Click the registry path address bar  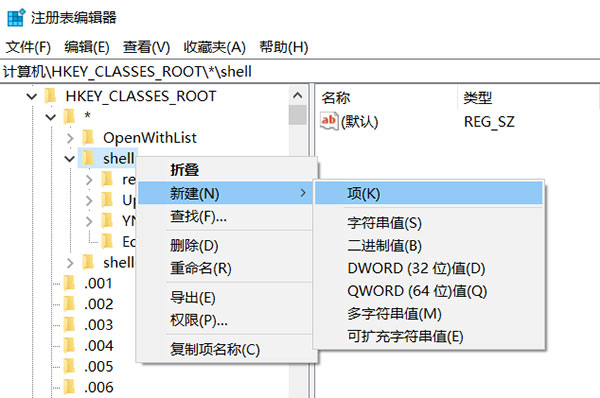[x=300, y=72]
